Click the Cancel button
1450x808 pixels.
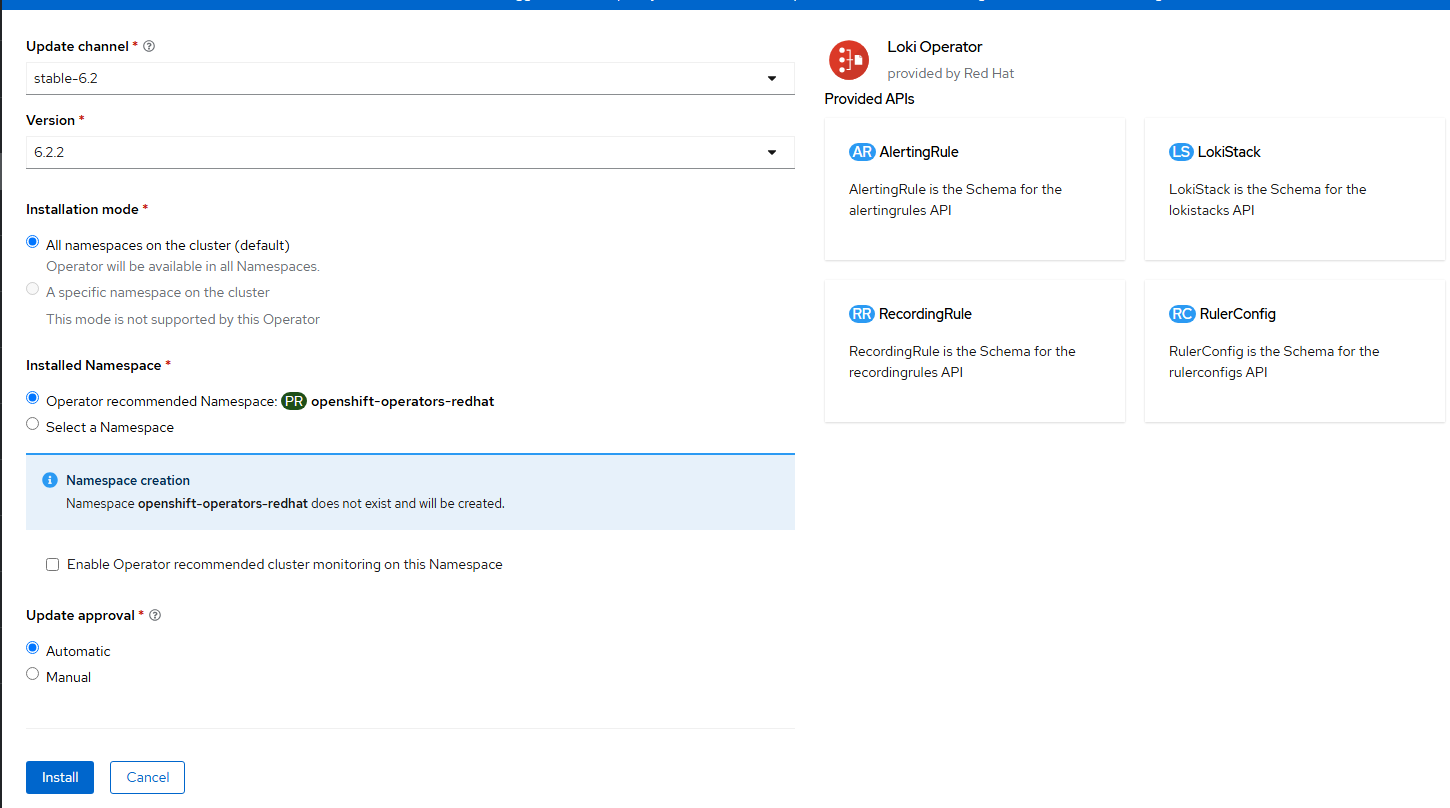tap(148, 777)
